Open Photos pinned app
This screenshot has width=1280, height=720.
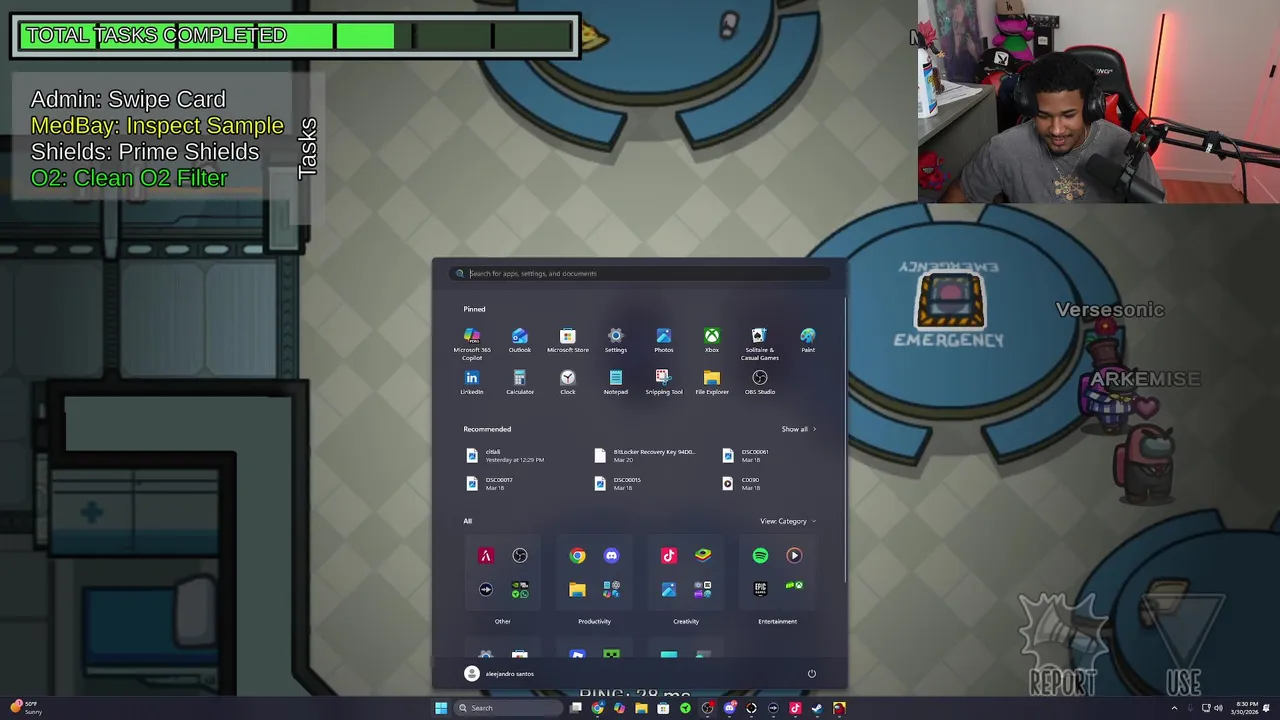coord(663,340)
